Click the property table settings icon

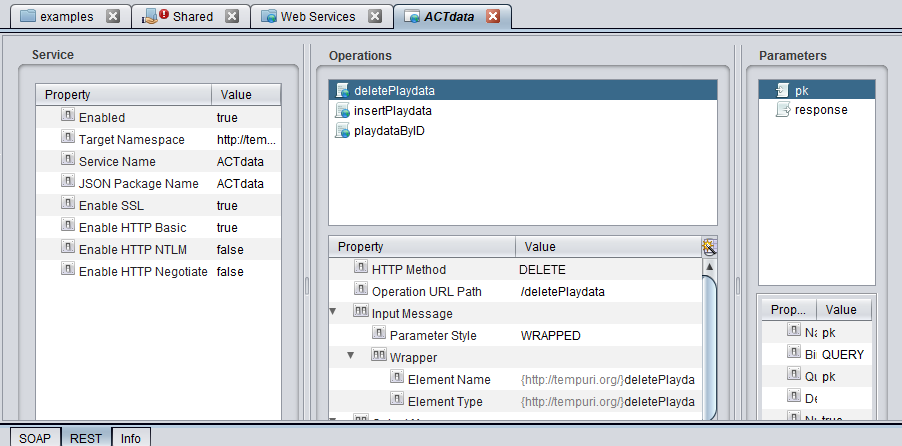709,247
